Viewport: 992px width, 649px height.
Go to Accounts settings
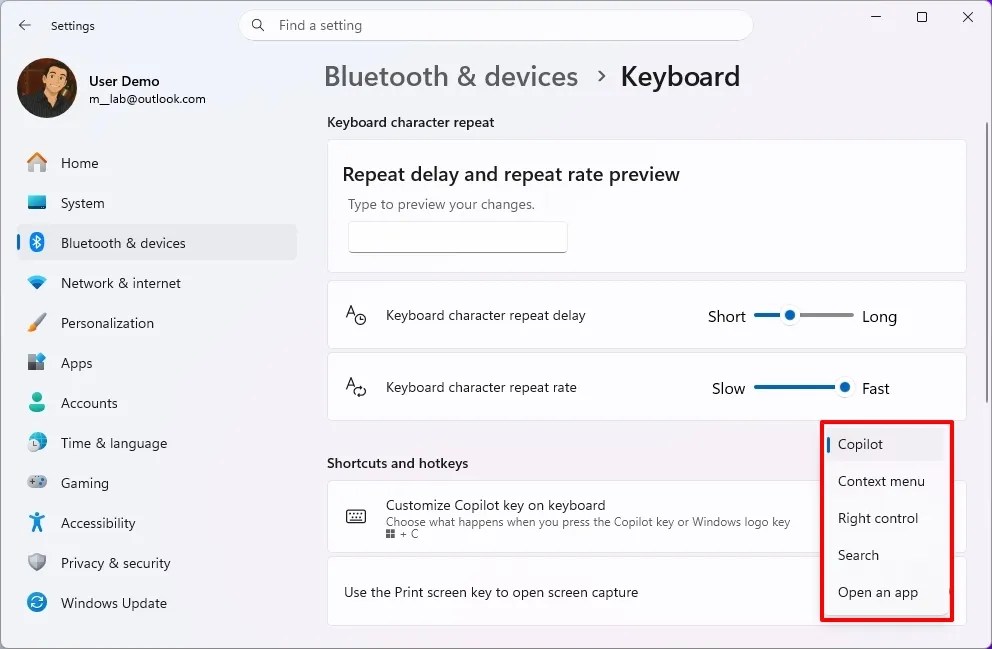157,403
